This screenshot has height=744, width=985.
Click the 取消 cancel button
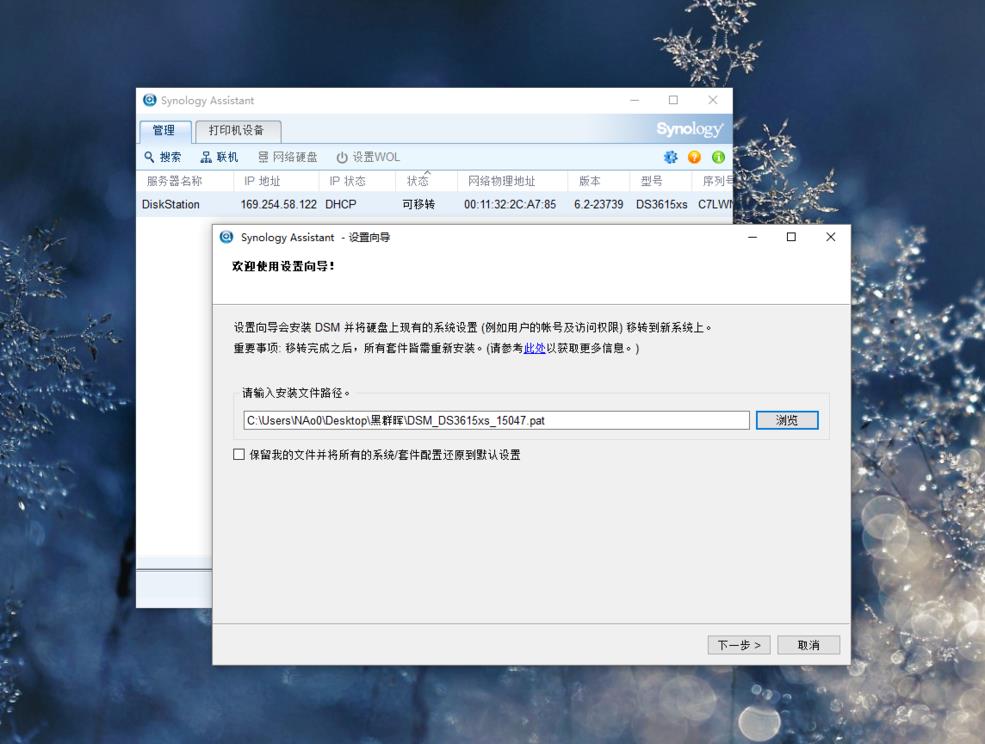(808, 645)
